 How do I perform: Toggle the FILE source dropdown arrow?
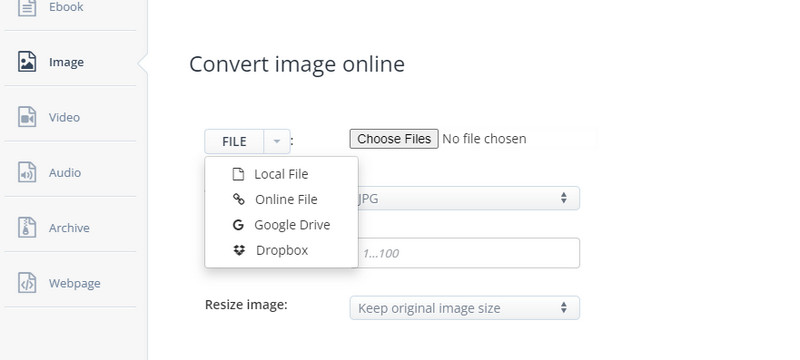point(277,141)
